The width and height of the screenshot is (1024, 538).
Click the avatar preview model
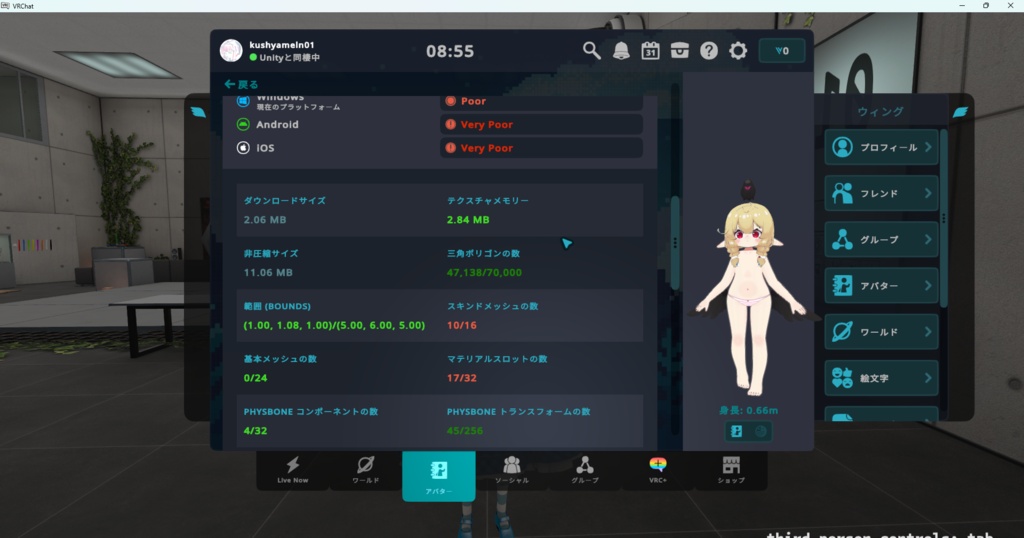pos(750,291)
